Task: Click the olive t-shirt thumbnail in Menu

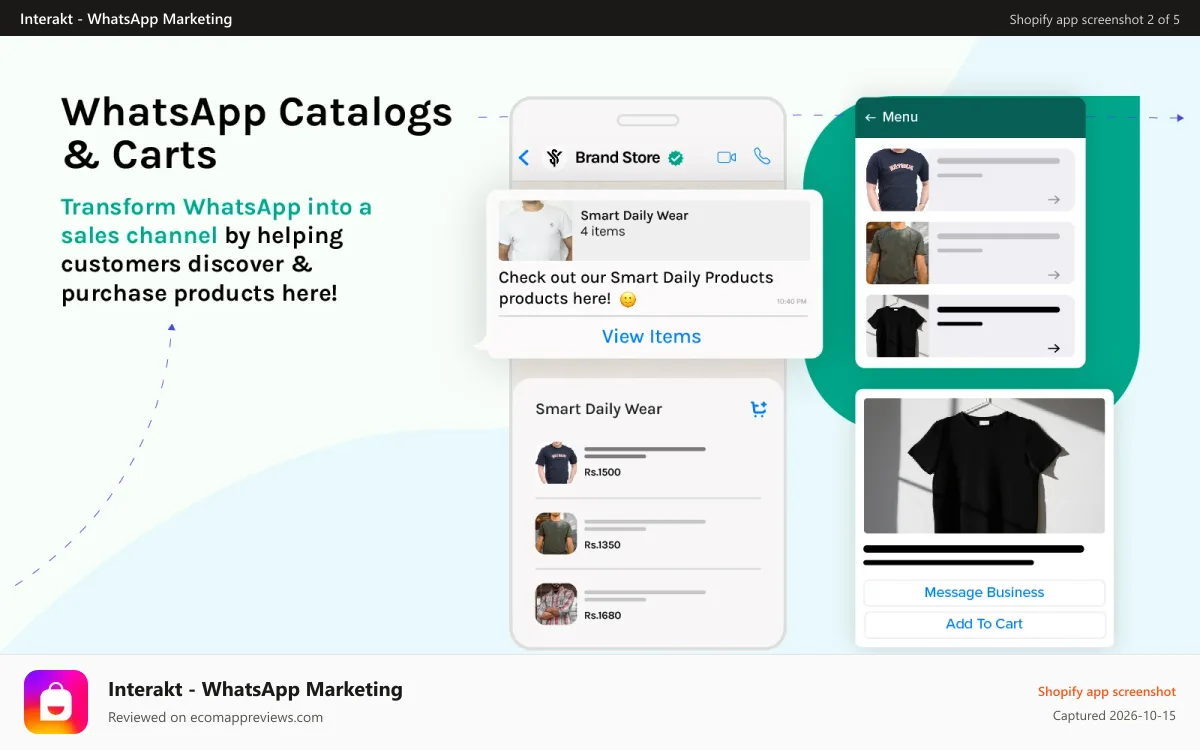Action: 897,253
